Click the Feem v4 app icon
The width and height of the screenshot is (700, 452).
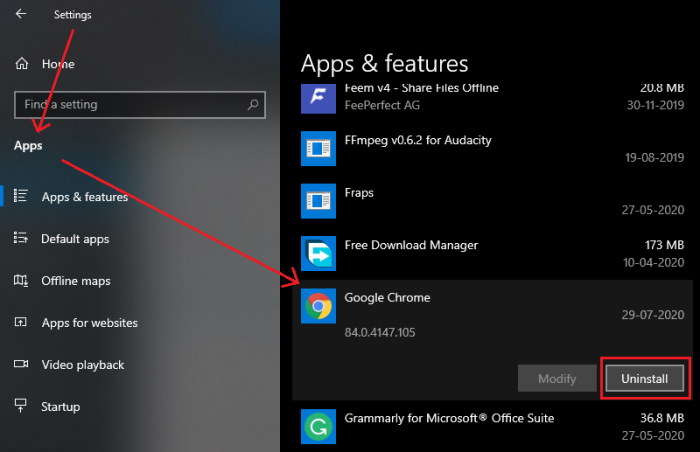click(318, 99)
